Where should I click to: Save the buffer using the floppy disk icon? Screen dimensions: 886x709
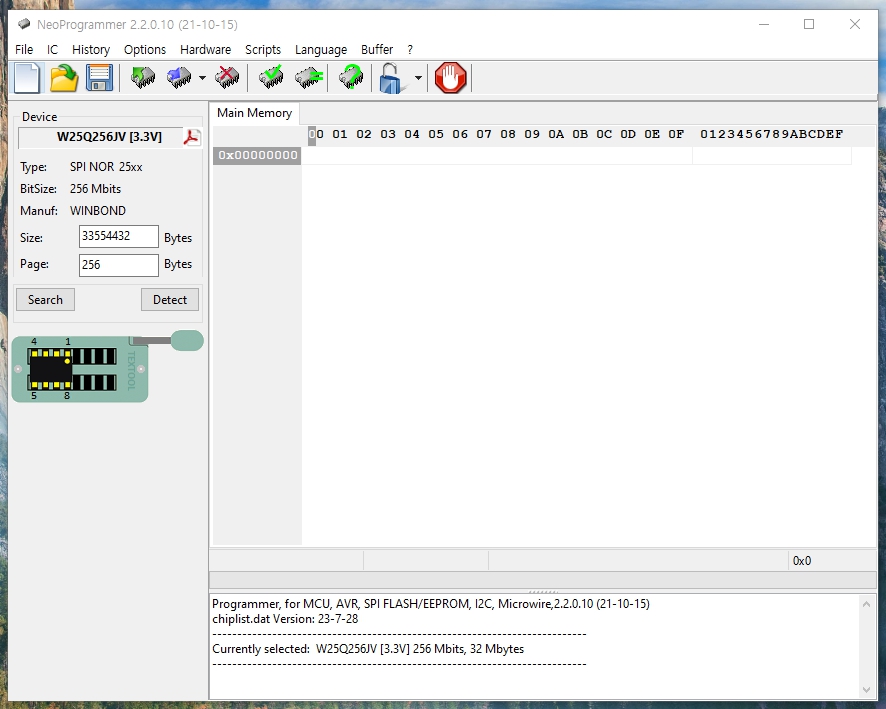(98, 78)
